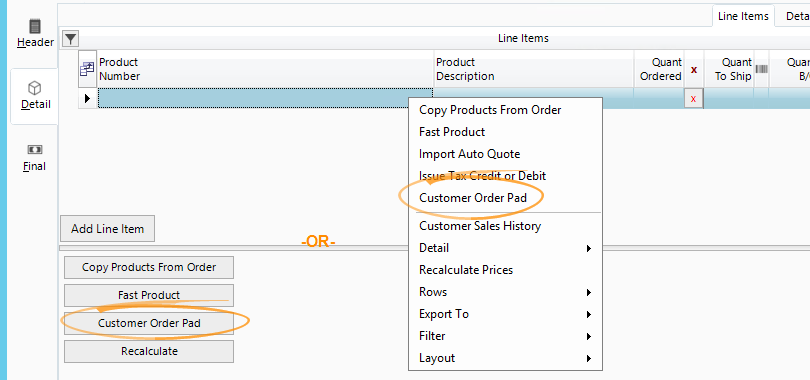The height and width of the screenshot is (380, 810).
Task: Choose Issue Tax Credit or Debit
Action: click(505, 176)
